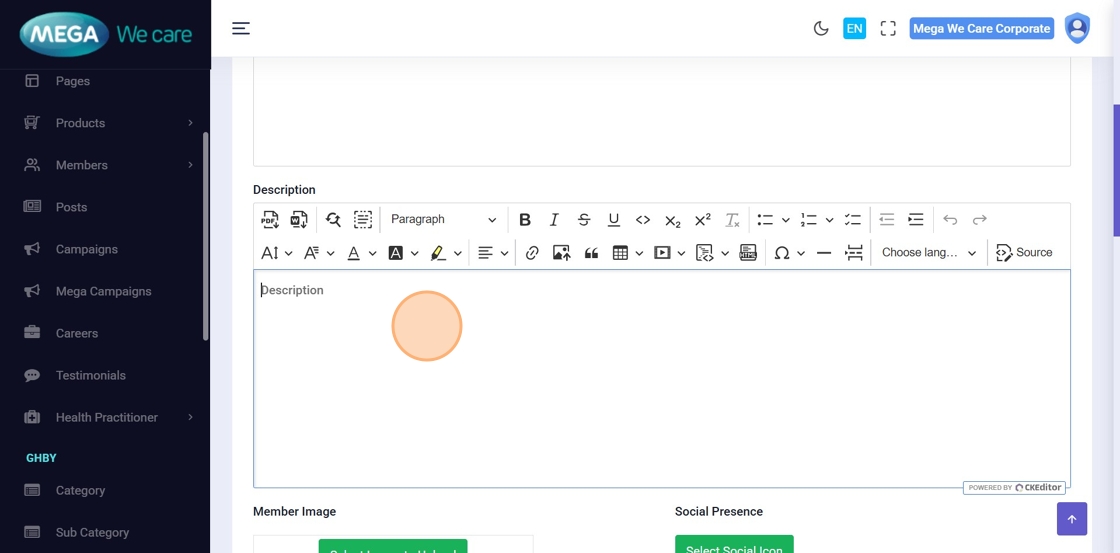This screenshot has height=553, width=1120.
Task: Click the Source button
Action: (x=1024, y=253)
